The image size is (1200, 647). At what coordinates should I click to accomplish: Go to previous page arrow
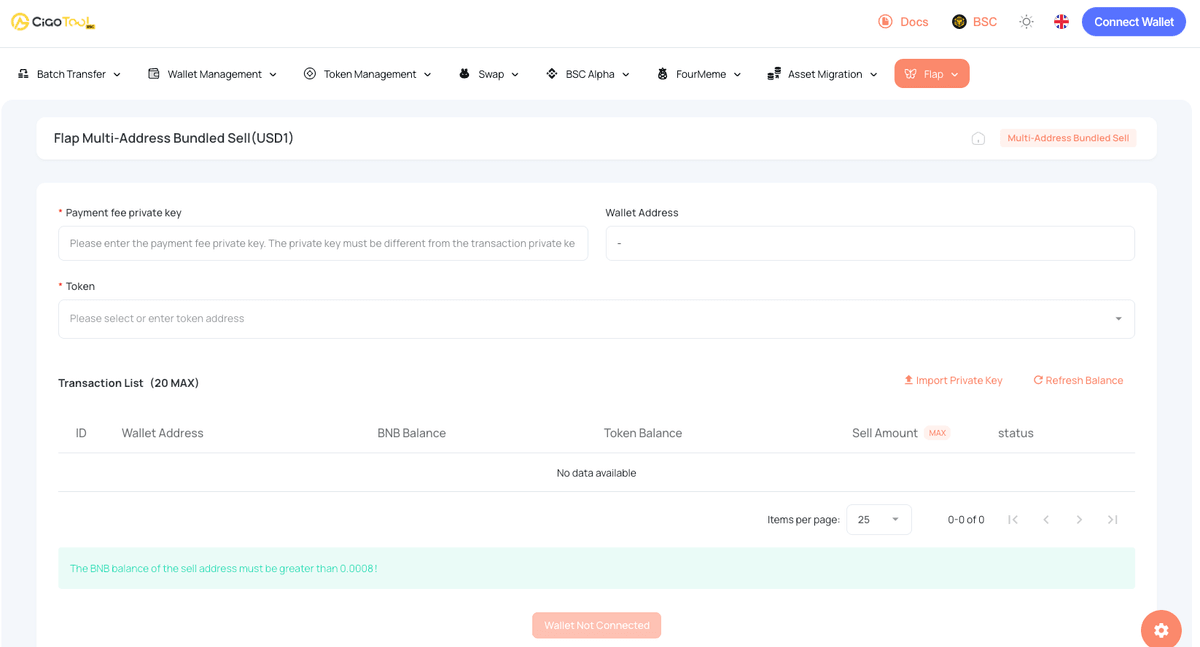[1046, 520]
